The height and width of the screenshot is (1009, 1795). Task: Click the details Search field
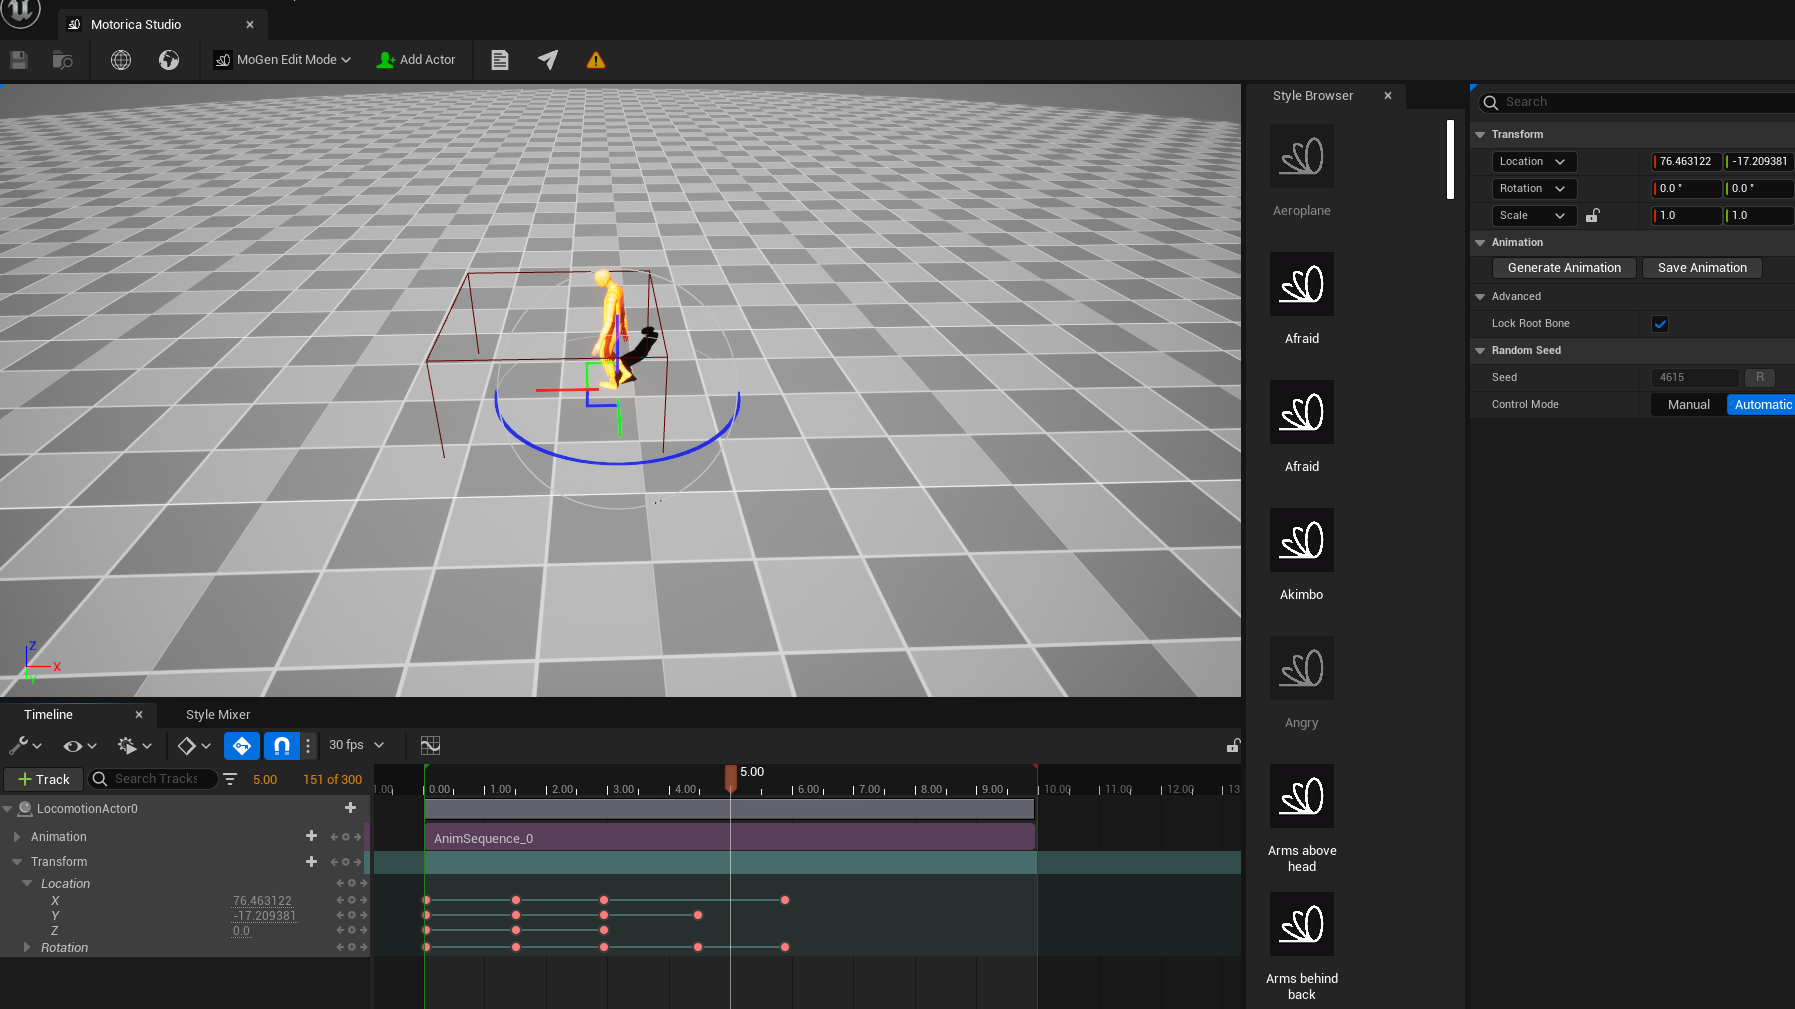pos(1640,102)
